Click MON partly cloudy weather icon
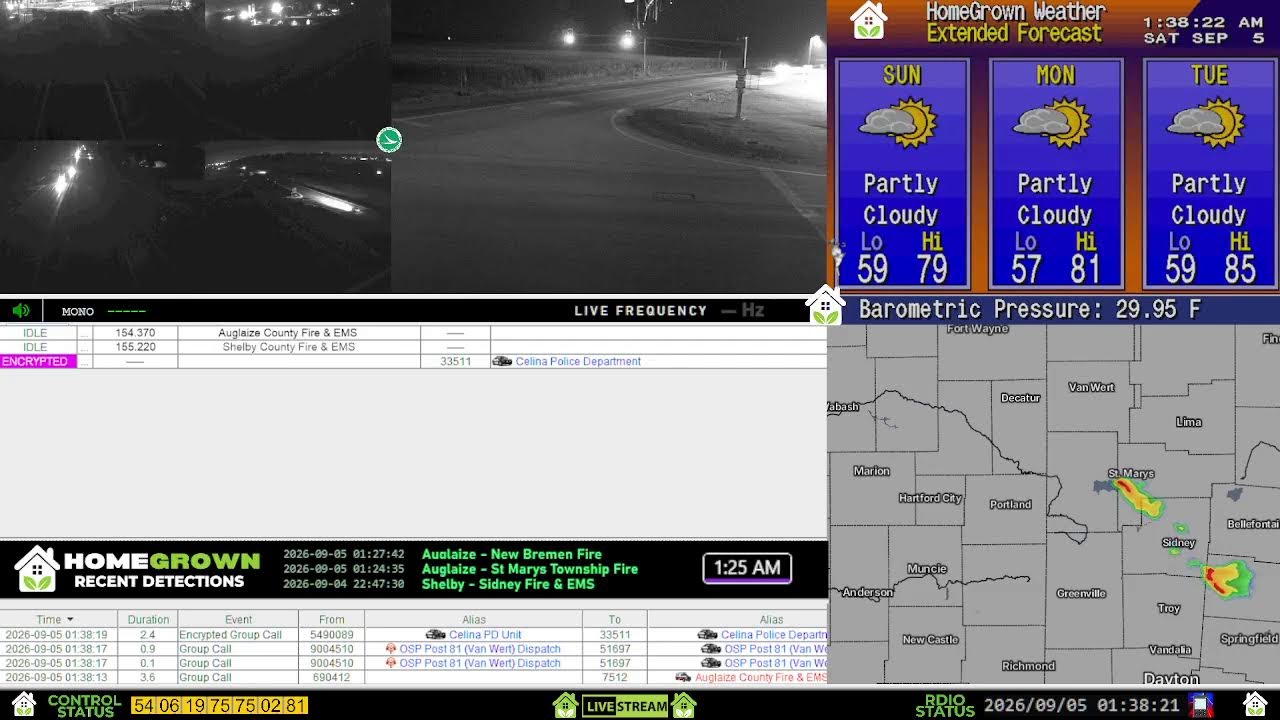1280x720 pixels. point(1054,122)
